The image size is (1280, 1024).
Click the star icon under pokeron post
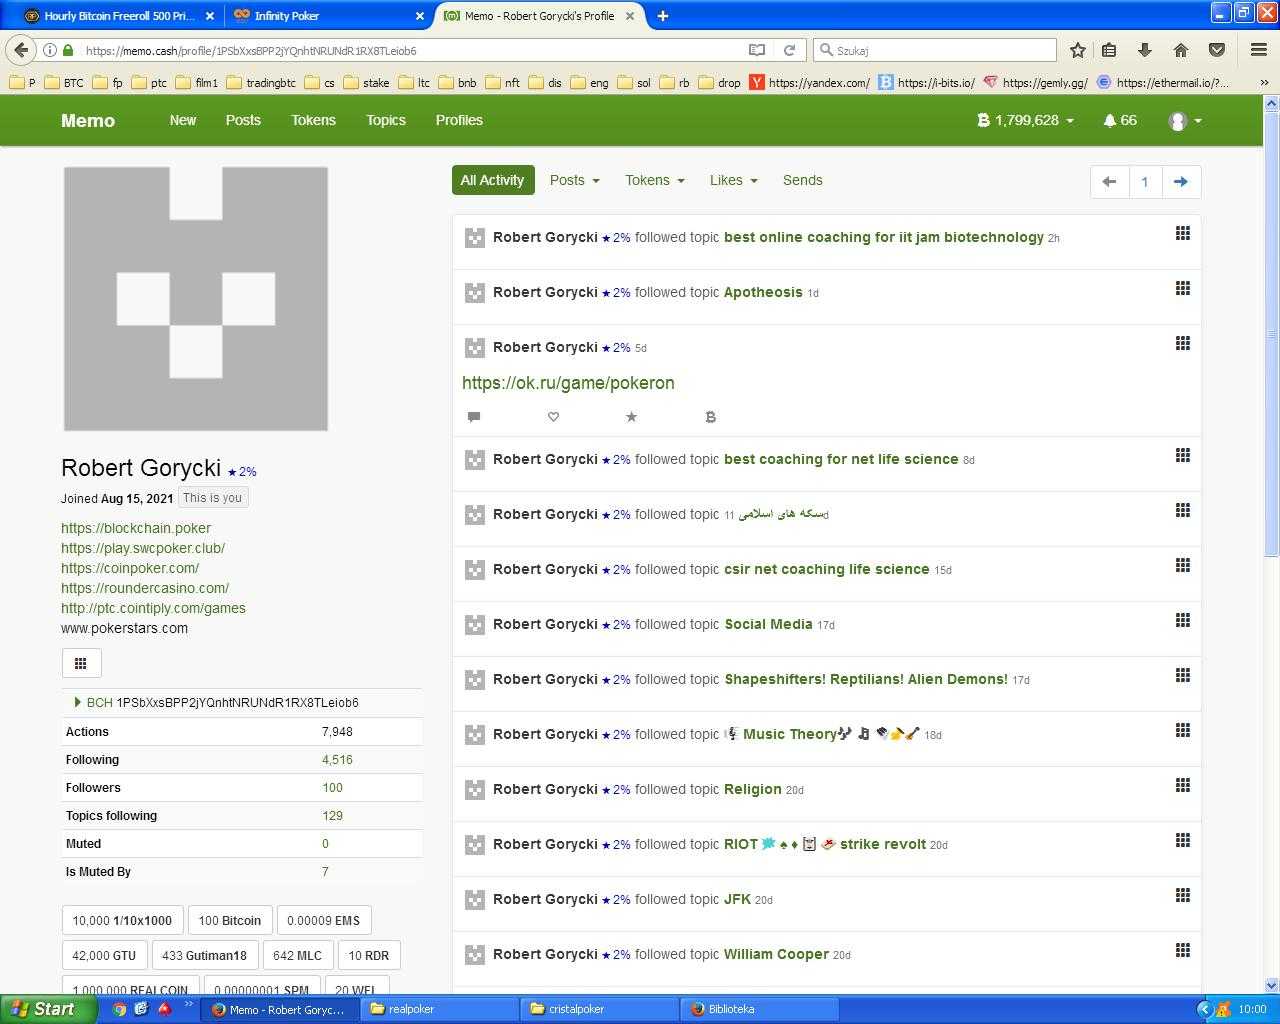(x=631, y=417)
